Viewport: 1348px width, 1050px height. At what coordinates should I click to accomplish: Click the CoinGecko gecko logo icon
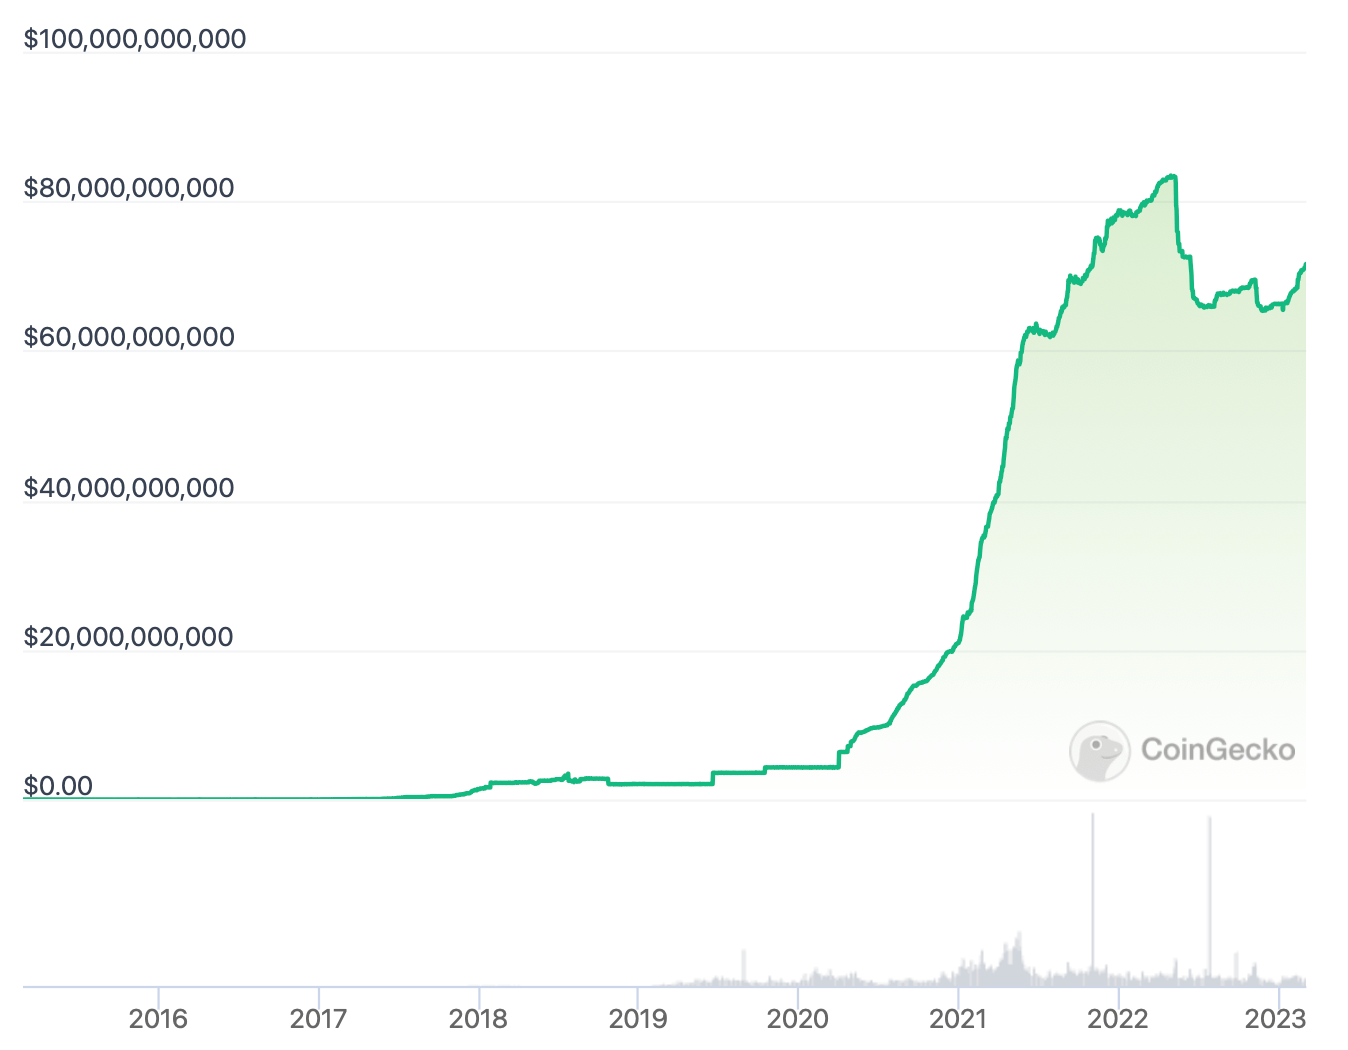click(1099, 750)
